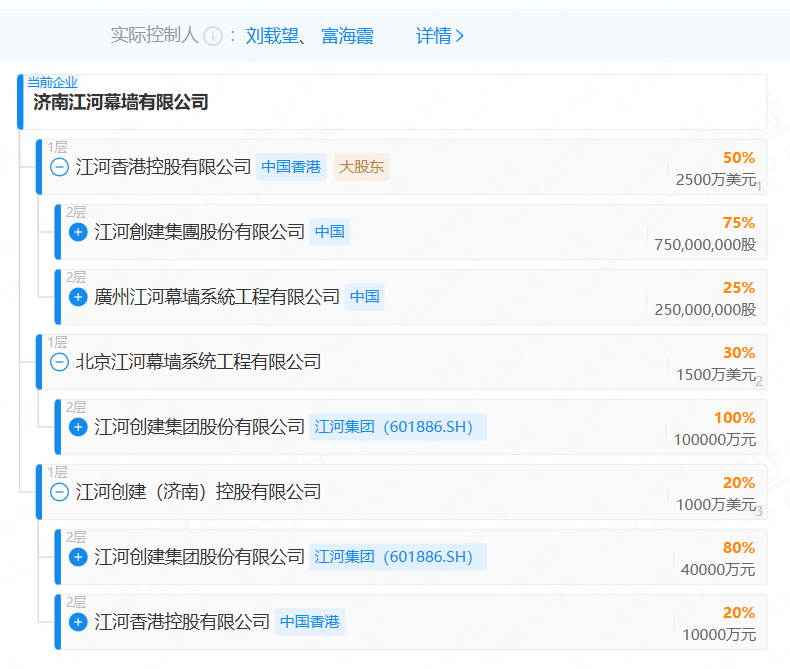The height and width of the screenshot is (669, 790).
Task: Click the 中国 tag beside 廣州江河幕墙系统工程
Action: pos(364,297)
